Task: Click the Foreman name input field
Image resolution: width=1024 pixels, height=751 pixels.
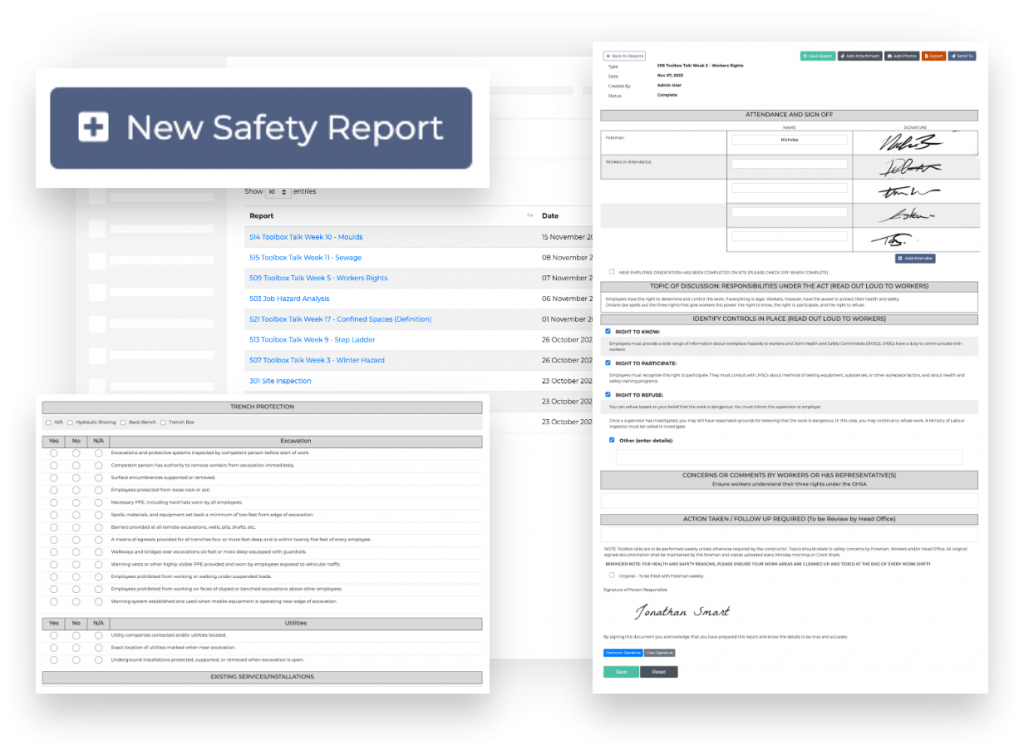Action: 789,140
